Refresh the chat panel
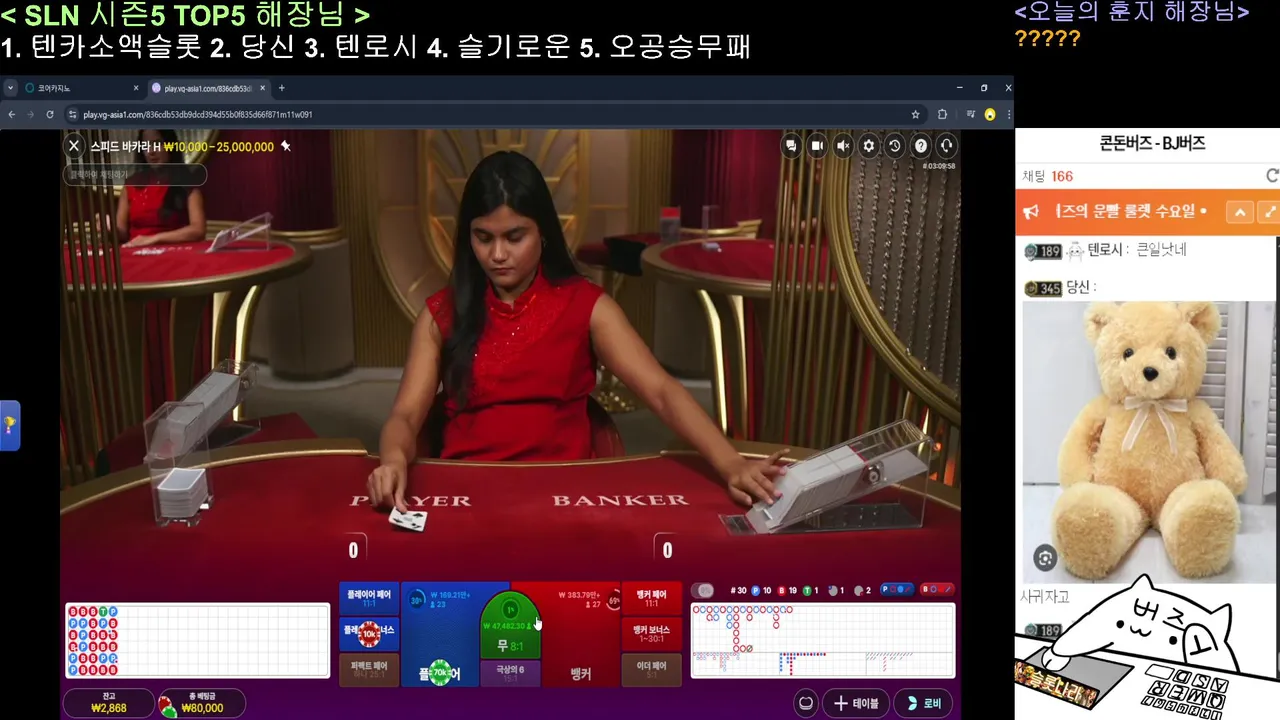The height and width of the screenshot is (720, 1280). click(1272, 176)
